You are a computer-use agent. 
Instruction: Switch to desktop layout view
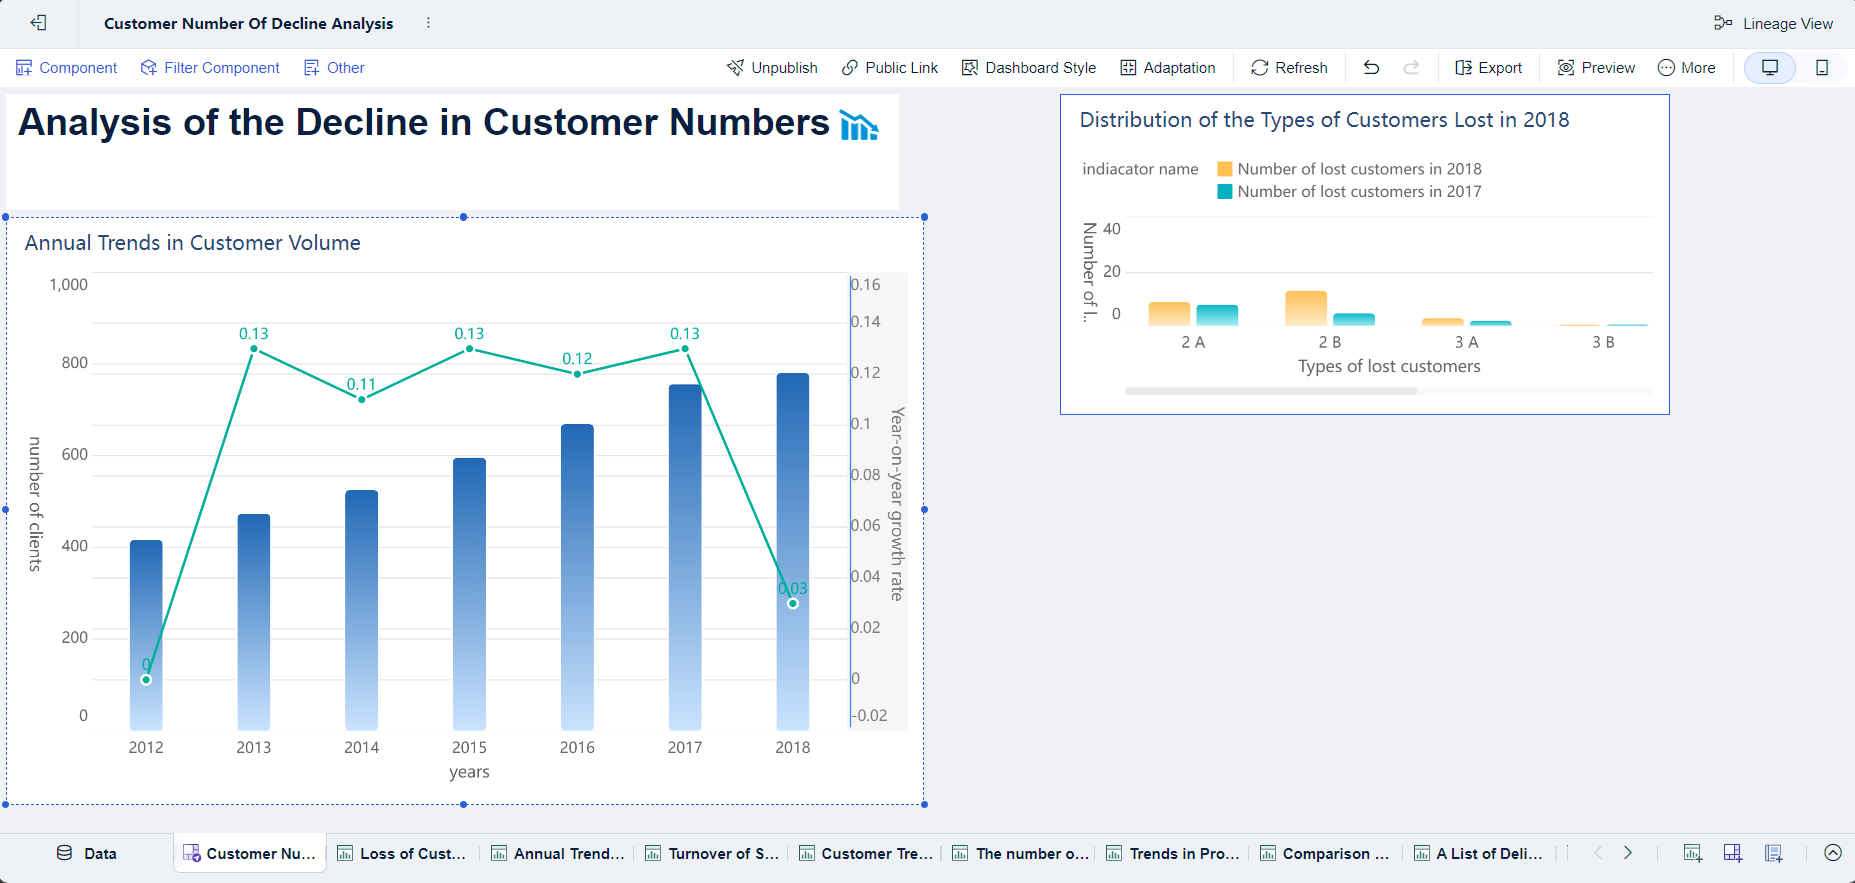click(x=1770, y=67)
